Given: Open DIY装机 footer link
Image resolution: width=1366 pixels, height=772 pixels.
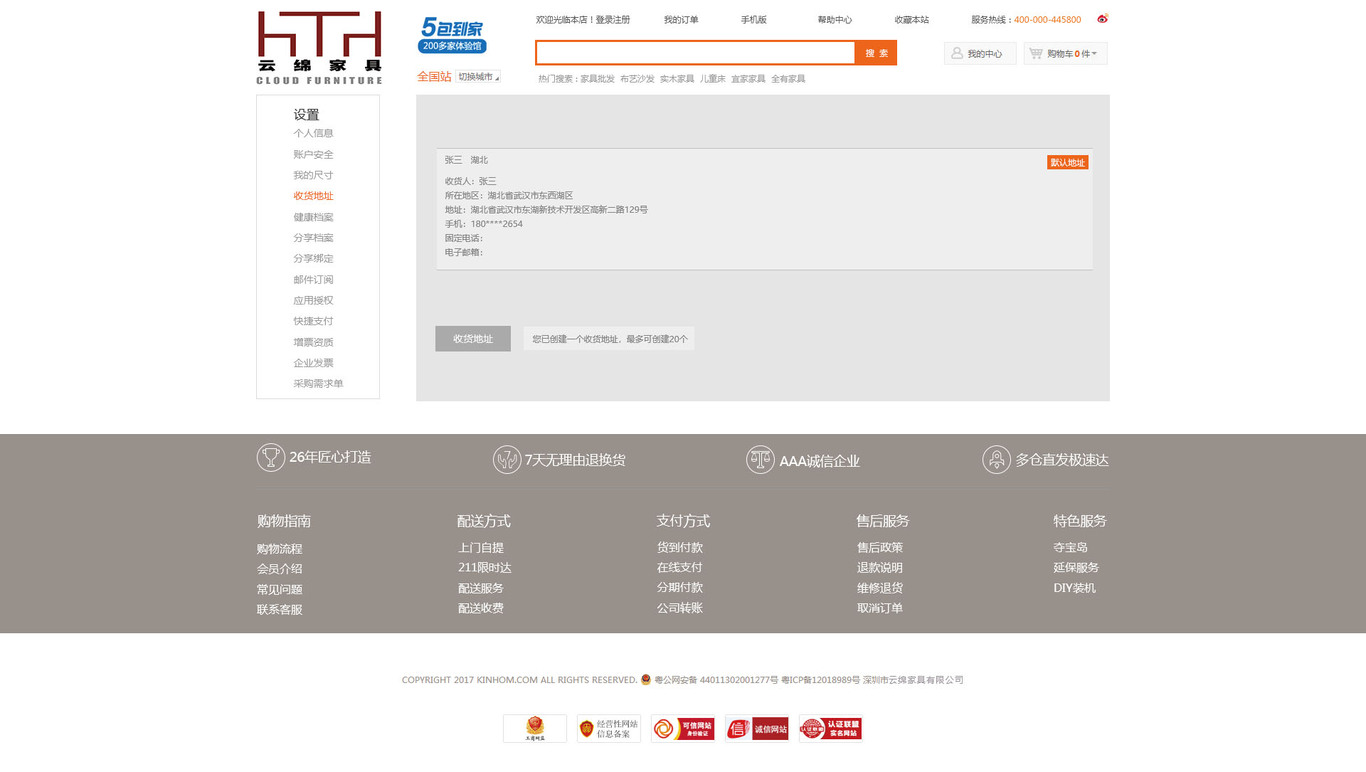Looking at the screenshot, I should click(1075, 588).
